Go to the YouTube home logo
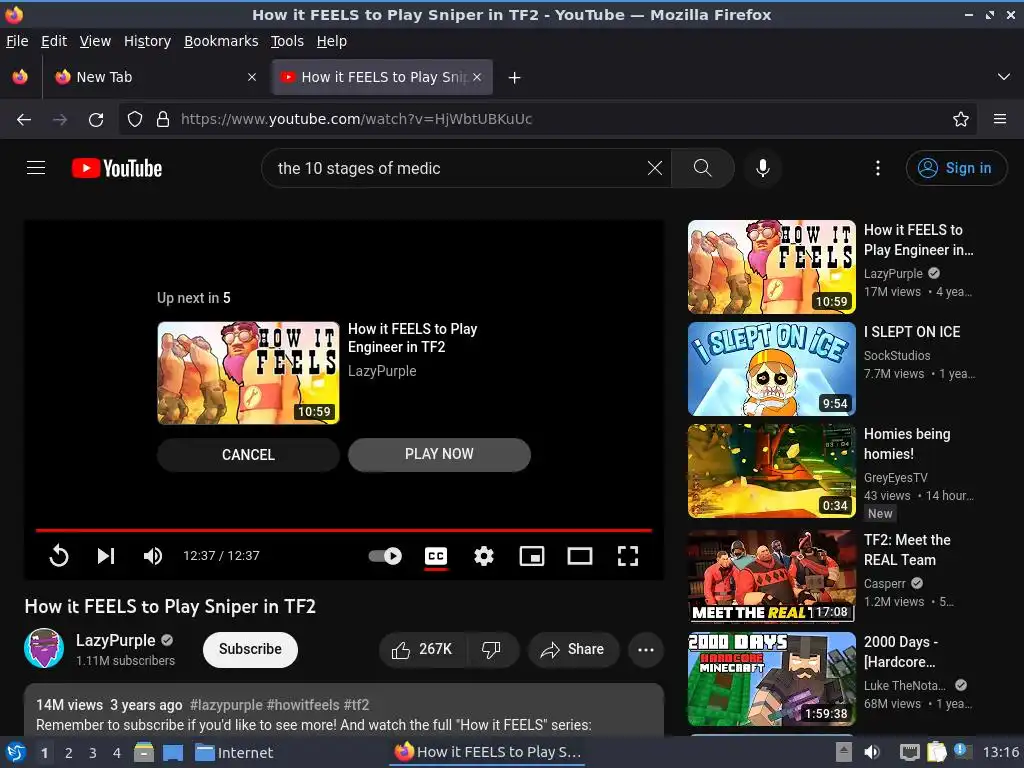1024x768 pixels. (x=117, y=168)
